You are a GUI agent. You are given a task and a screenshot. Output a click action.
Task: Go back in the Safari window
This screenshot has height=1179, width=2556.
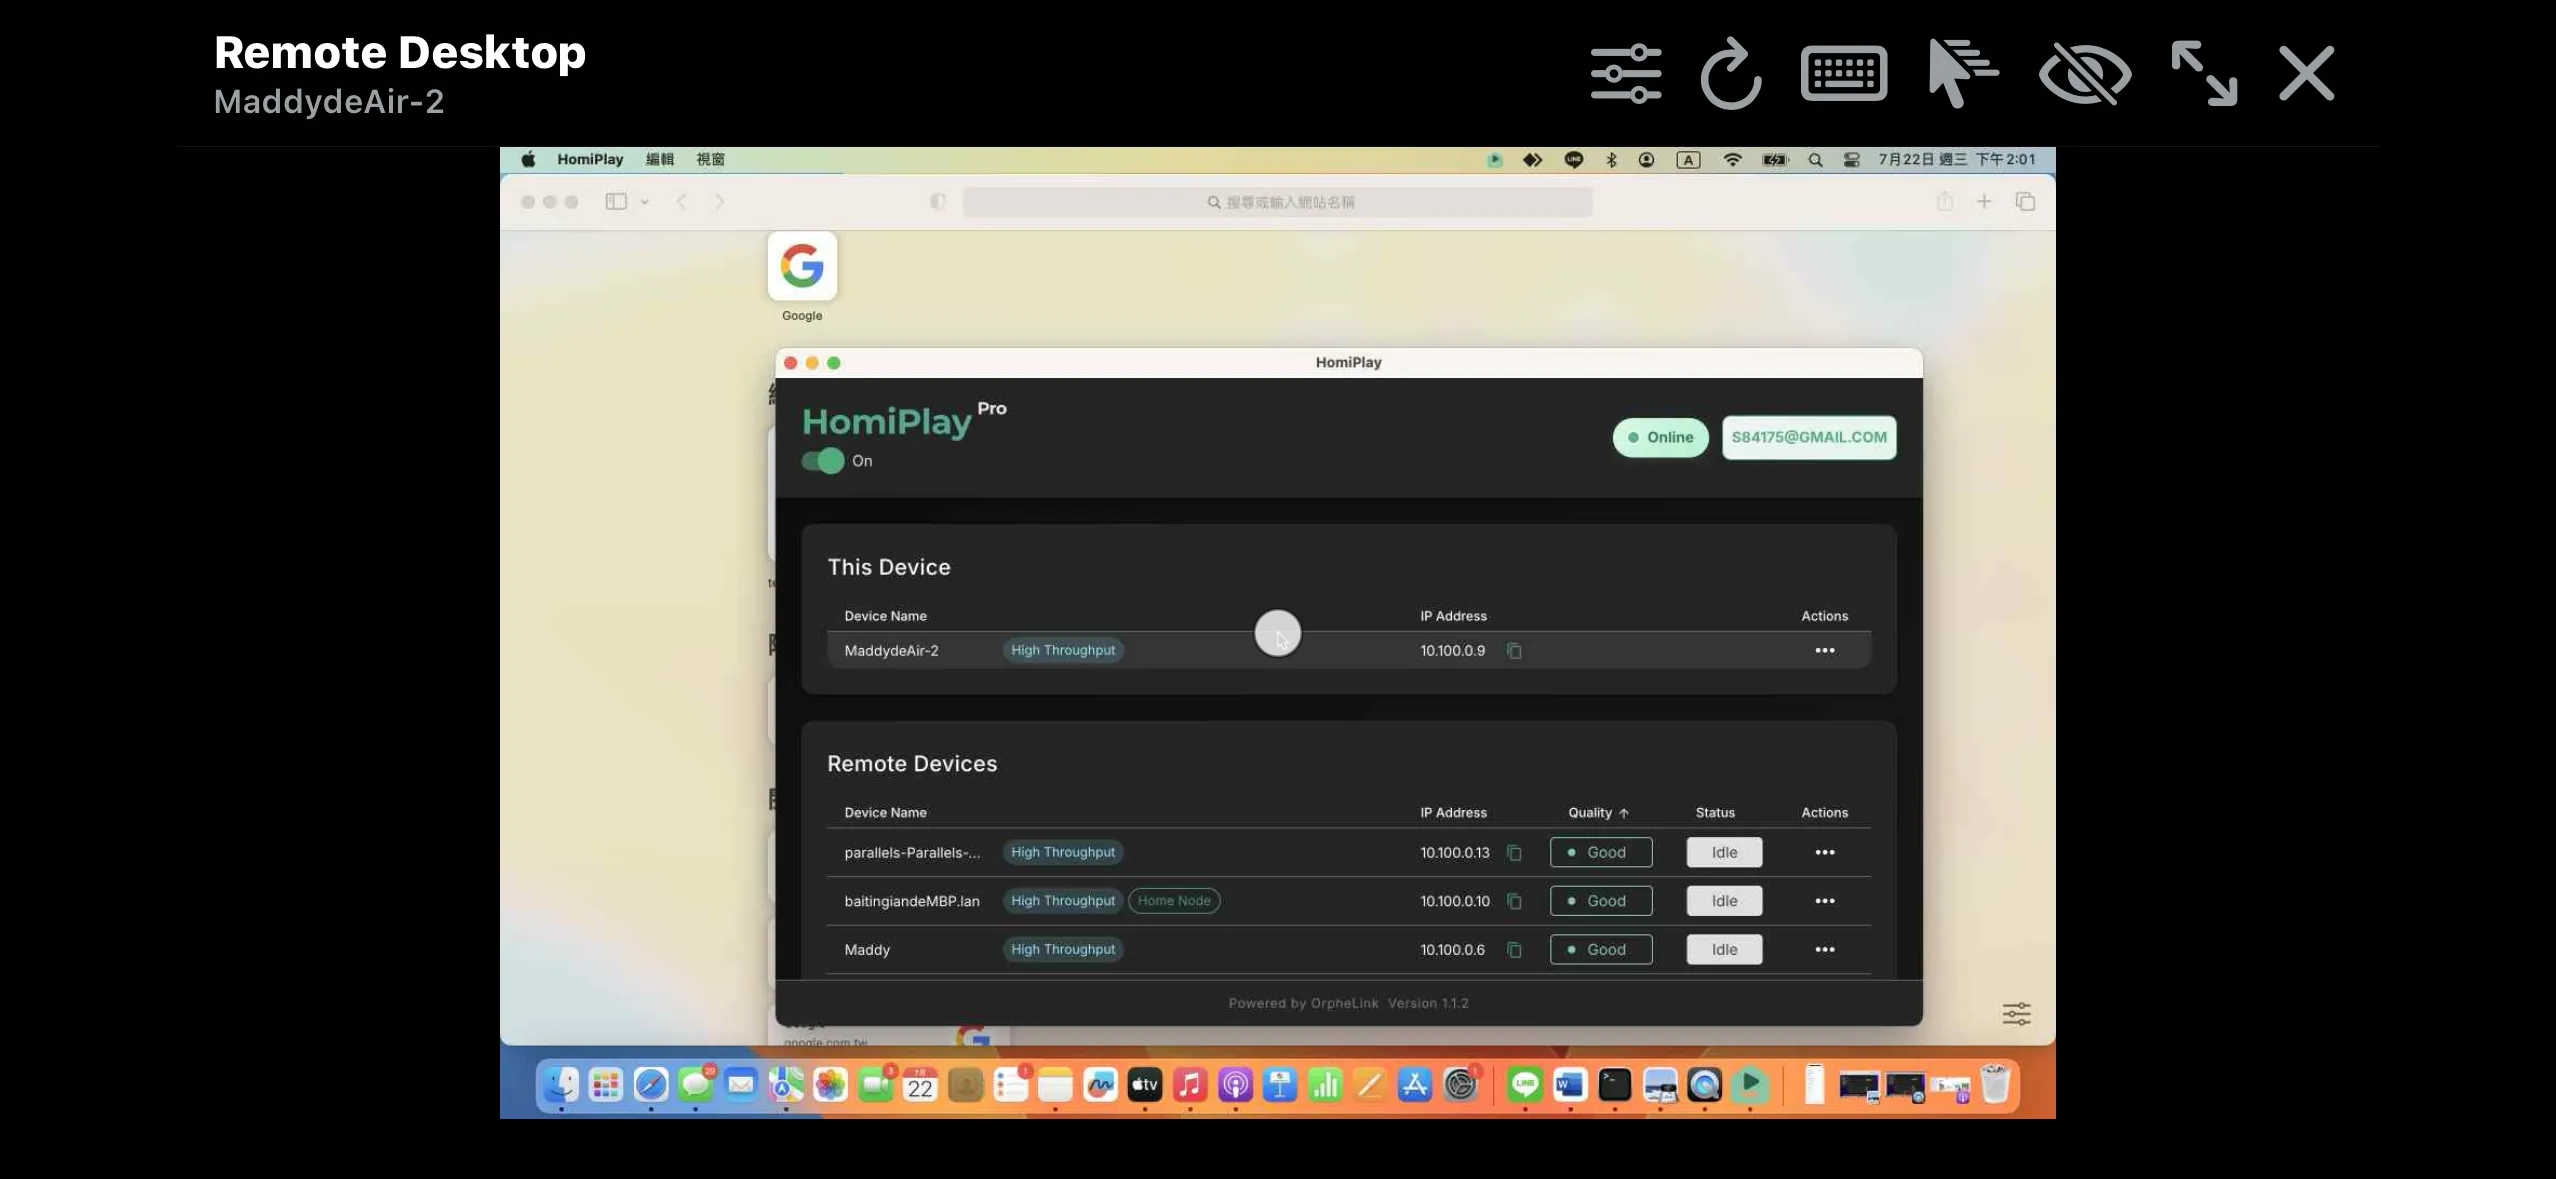[681, 202]
